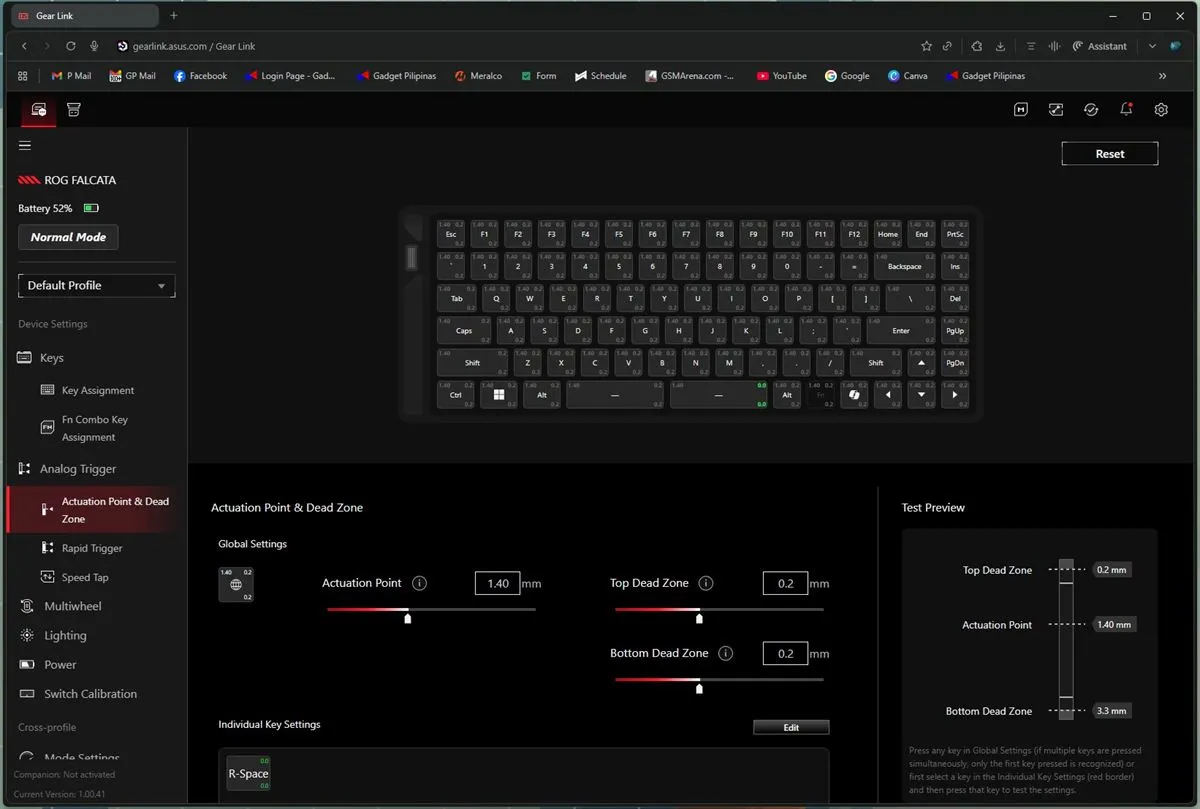Open the Facebook bookmark
Screen dimensions: 1200x809
pos(200,75)
